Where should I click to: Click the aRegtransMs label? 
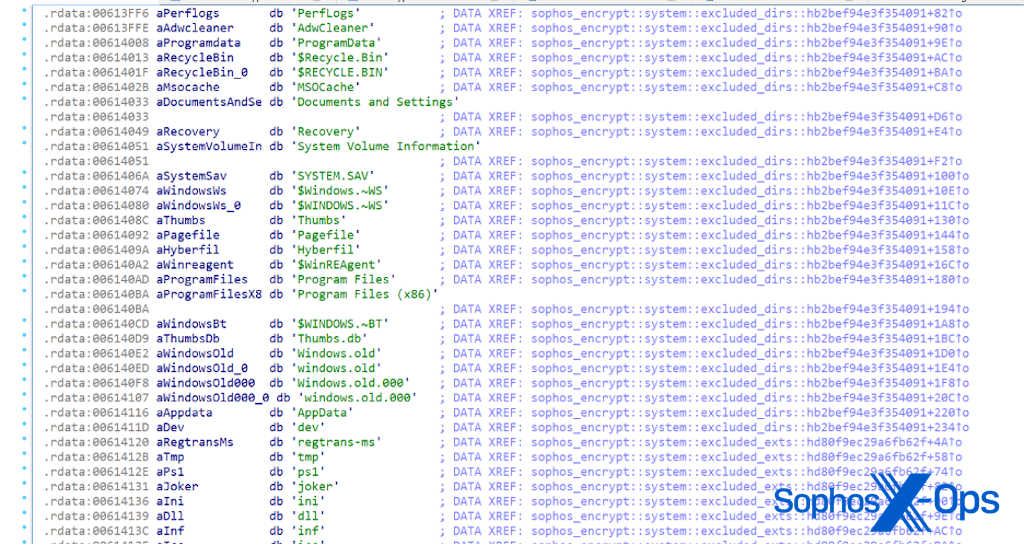[x=195, y=443]
